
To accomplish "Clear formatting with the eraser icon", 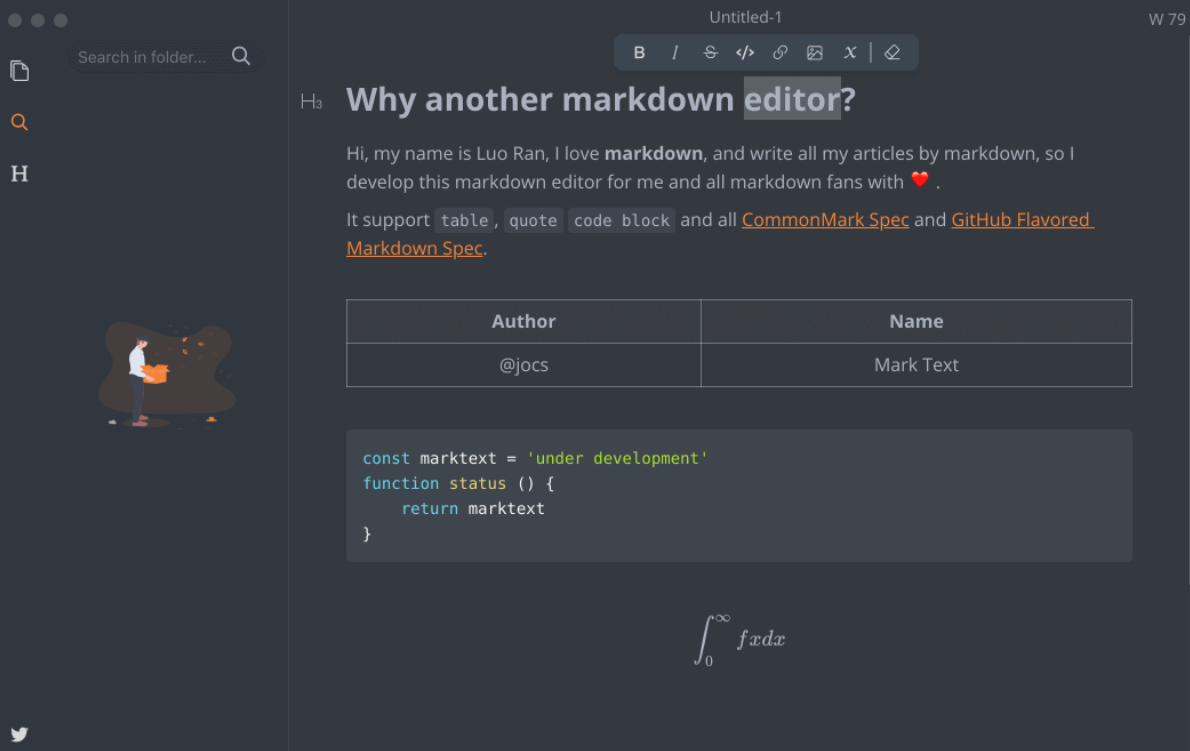I will (892, 52).
